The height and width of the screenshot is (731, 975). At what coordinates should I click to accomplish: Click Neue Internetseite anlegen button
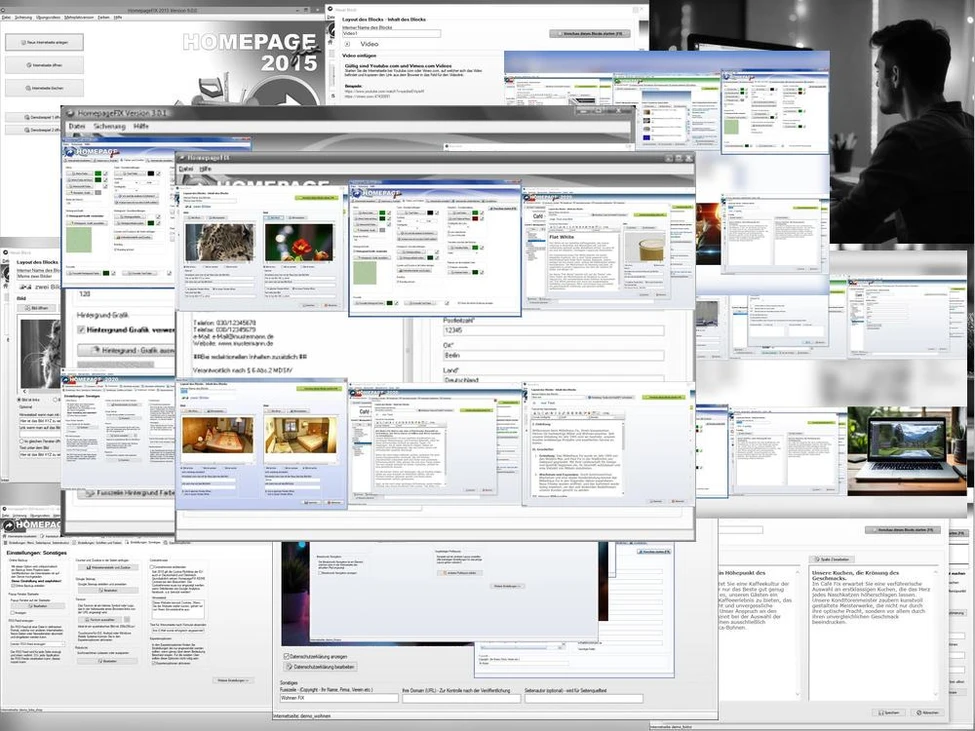[44, 42]
